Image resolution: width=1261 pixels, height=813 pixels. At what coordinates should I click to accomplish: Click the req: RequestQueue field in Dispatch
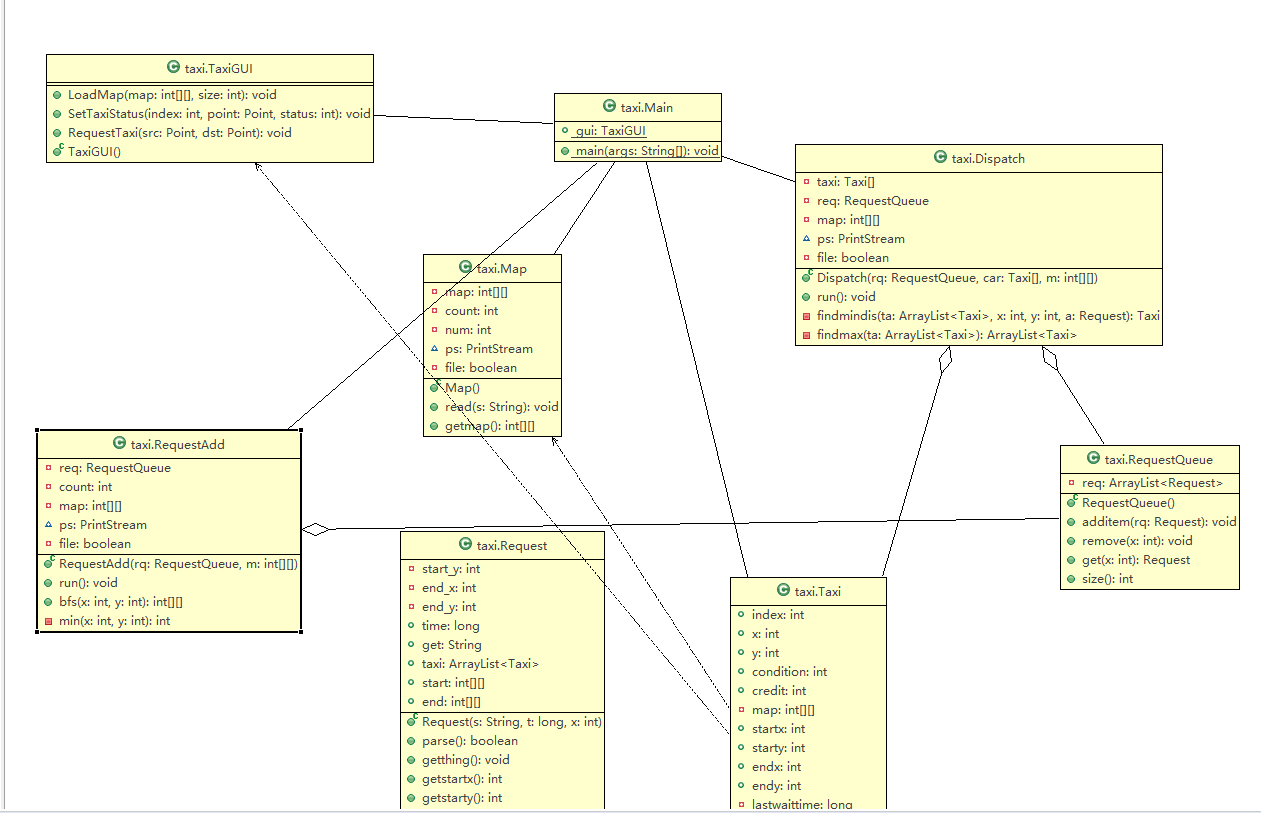point(872,201)
